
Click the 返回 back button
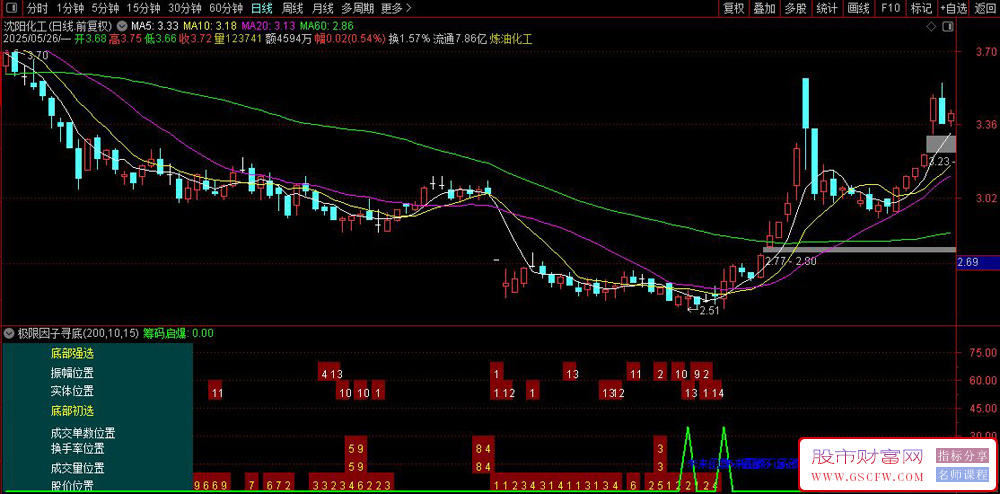[x=986, y=8]
